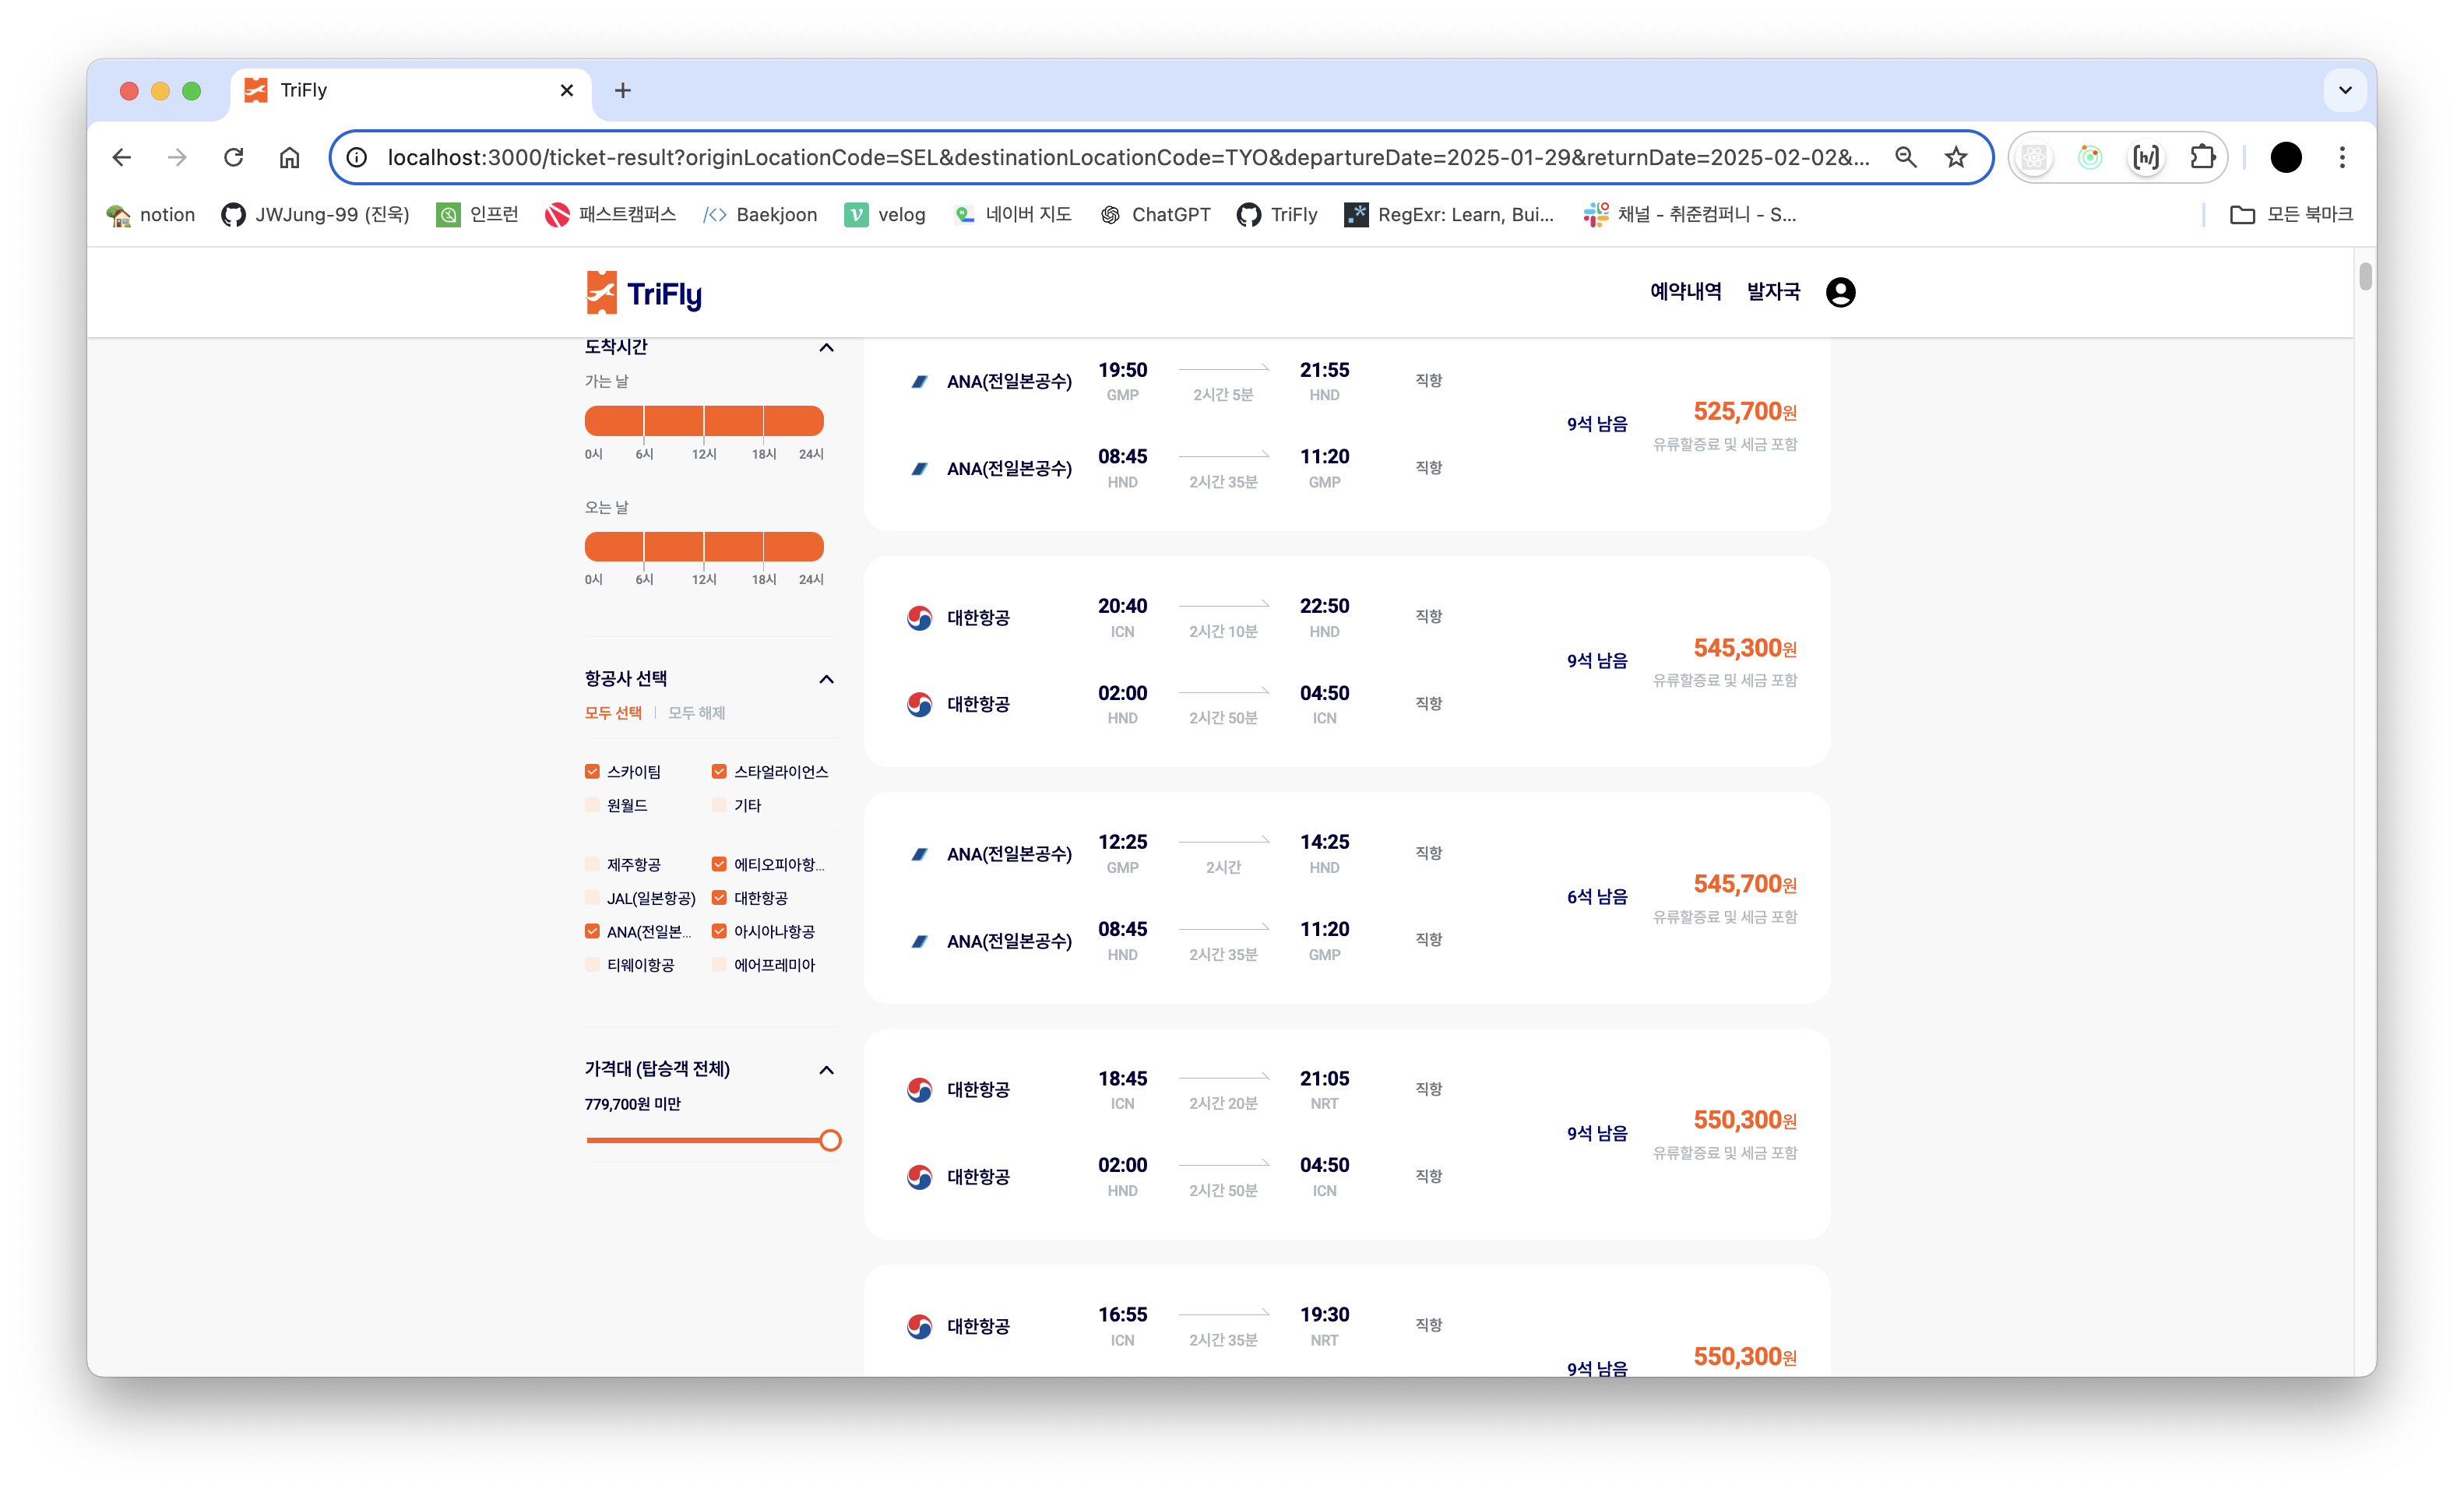This screenshot has width=2464, height=1492.
Task: Open the Chrome three-dot menu
Action: click(2342, 157)
